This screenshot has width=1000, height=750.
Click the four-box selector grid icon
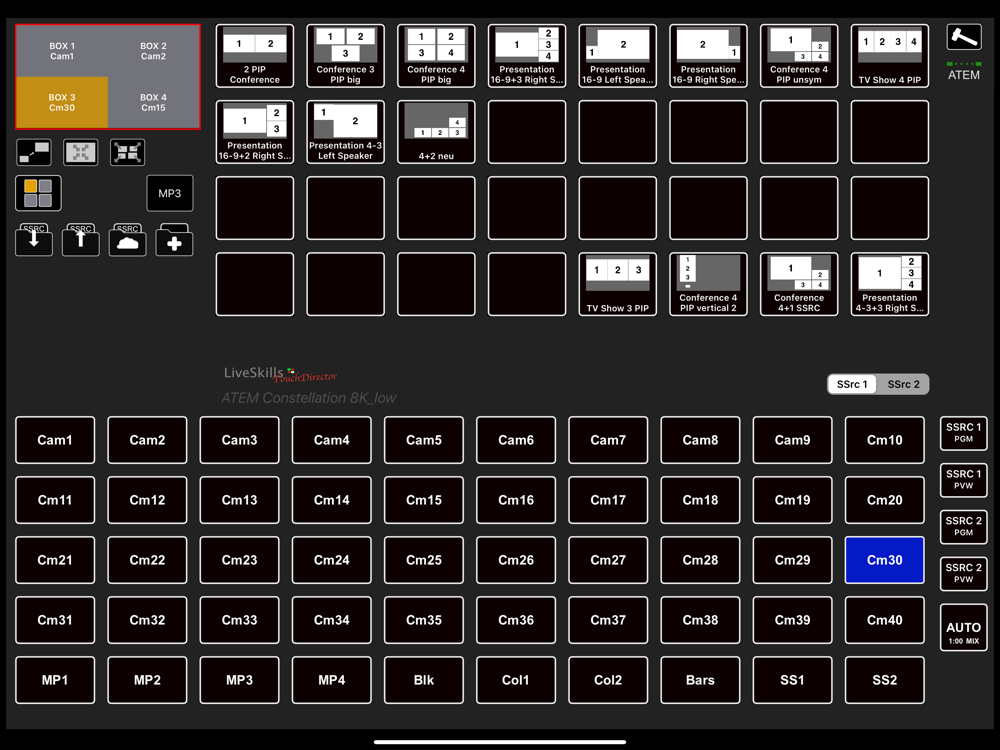pyautogui.click(x=38, y=193)
